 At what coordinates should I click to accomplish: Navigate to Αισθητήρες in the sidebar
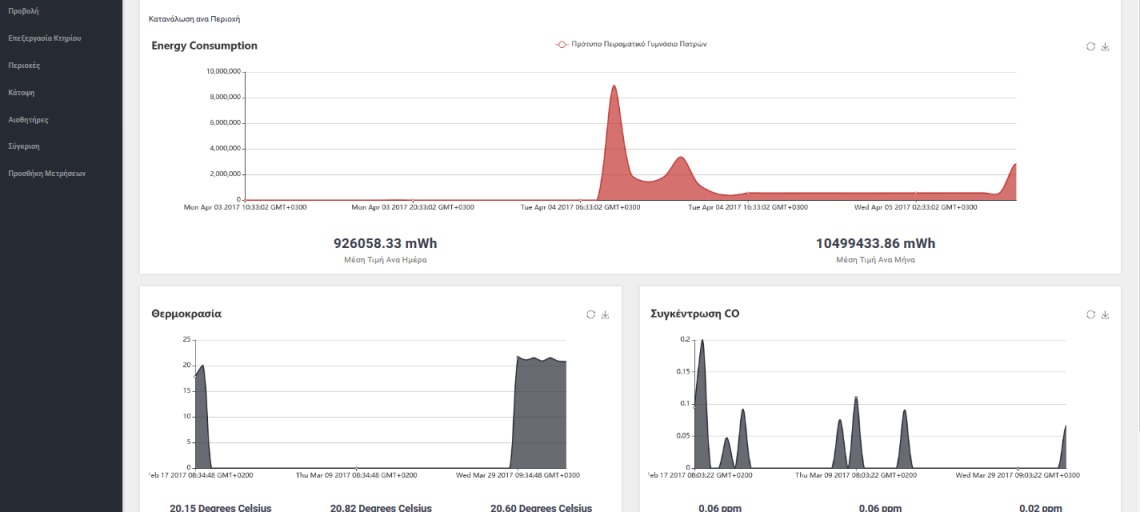[28, 119]
